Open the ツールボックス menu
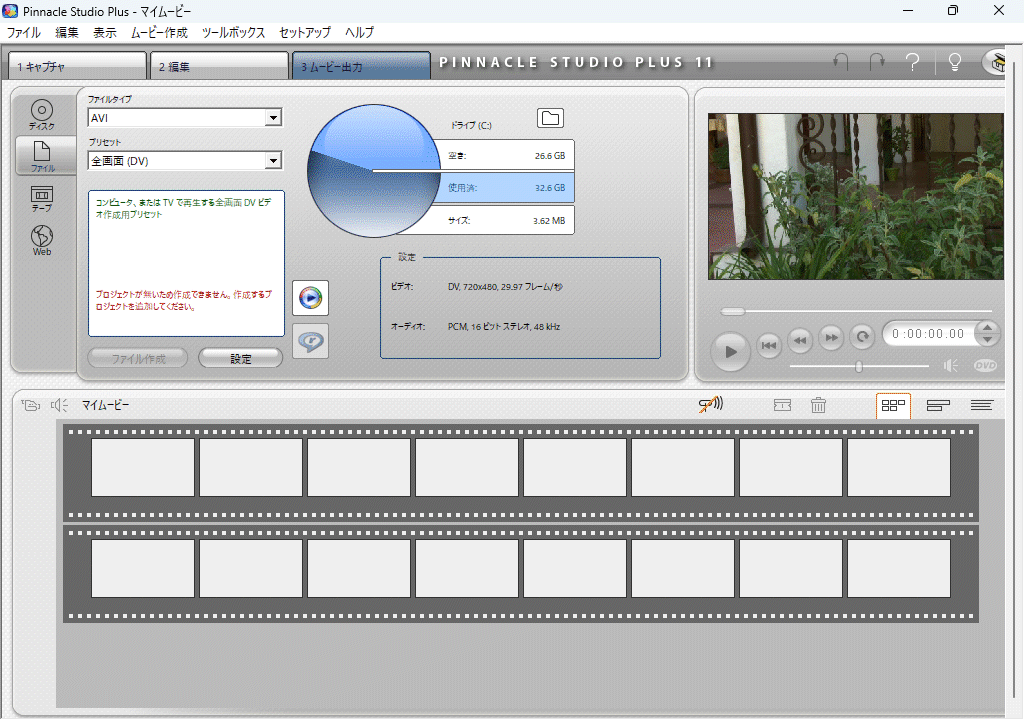The height and width of the screenshot is (720, 1024). (x=233, y=33)
